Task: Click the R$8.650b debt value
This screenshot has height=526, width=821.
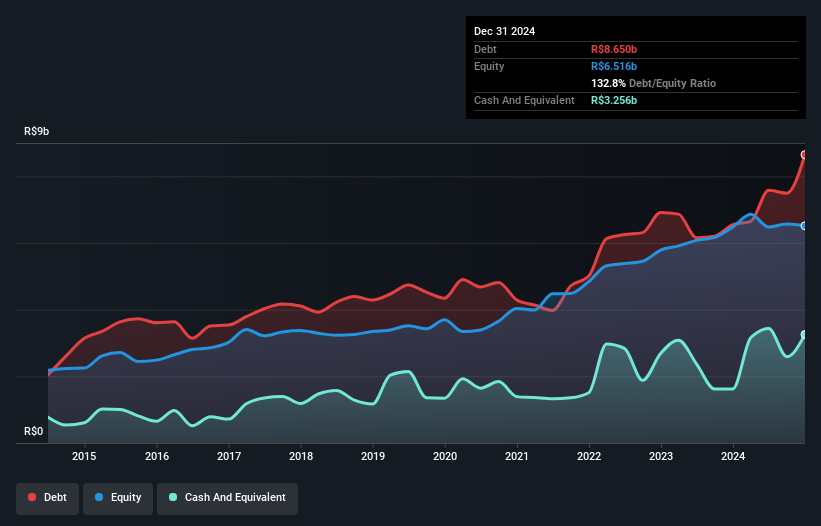Action: tap(614, 49)
